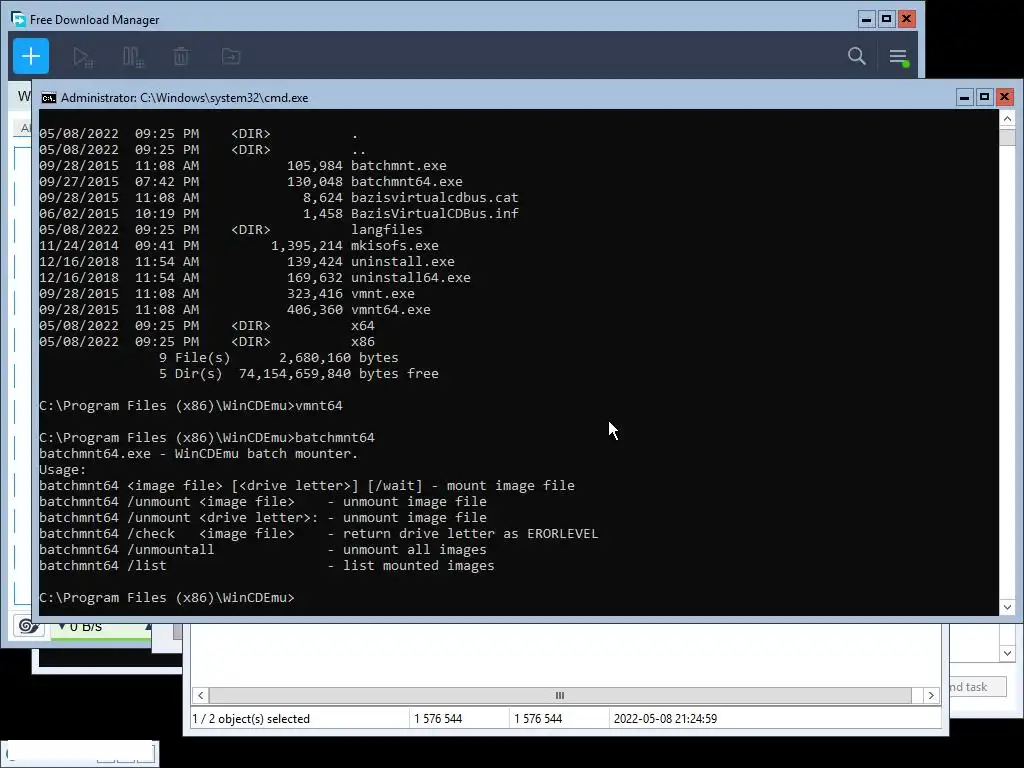
Task: Click the langfiles directory entry
Action: 387,229
